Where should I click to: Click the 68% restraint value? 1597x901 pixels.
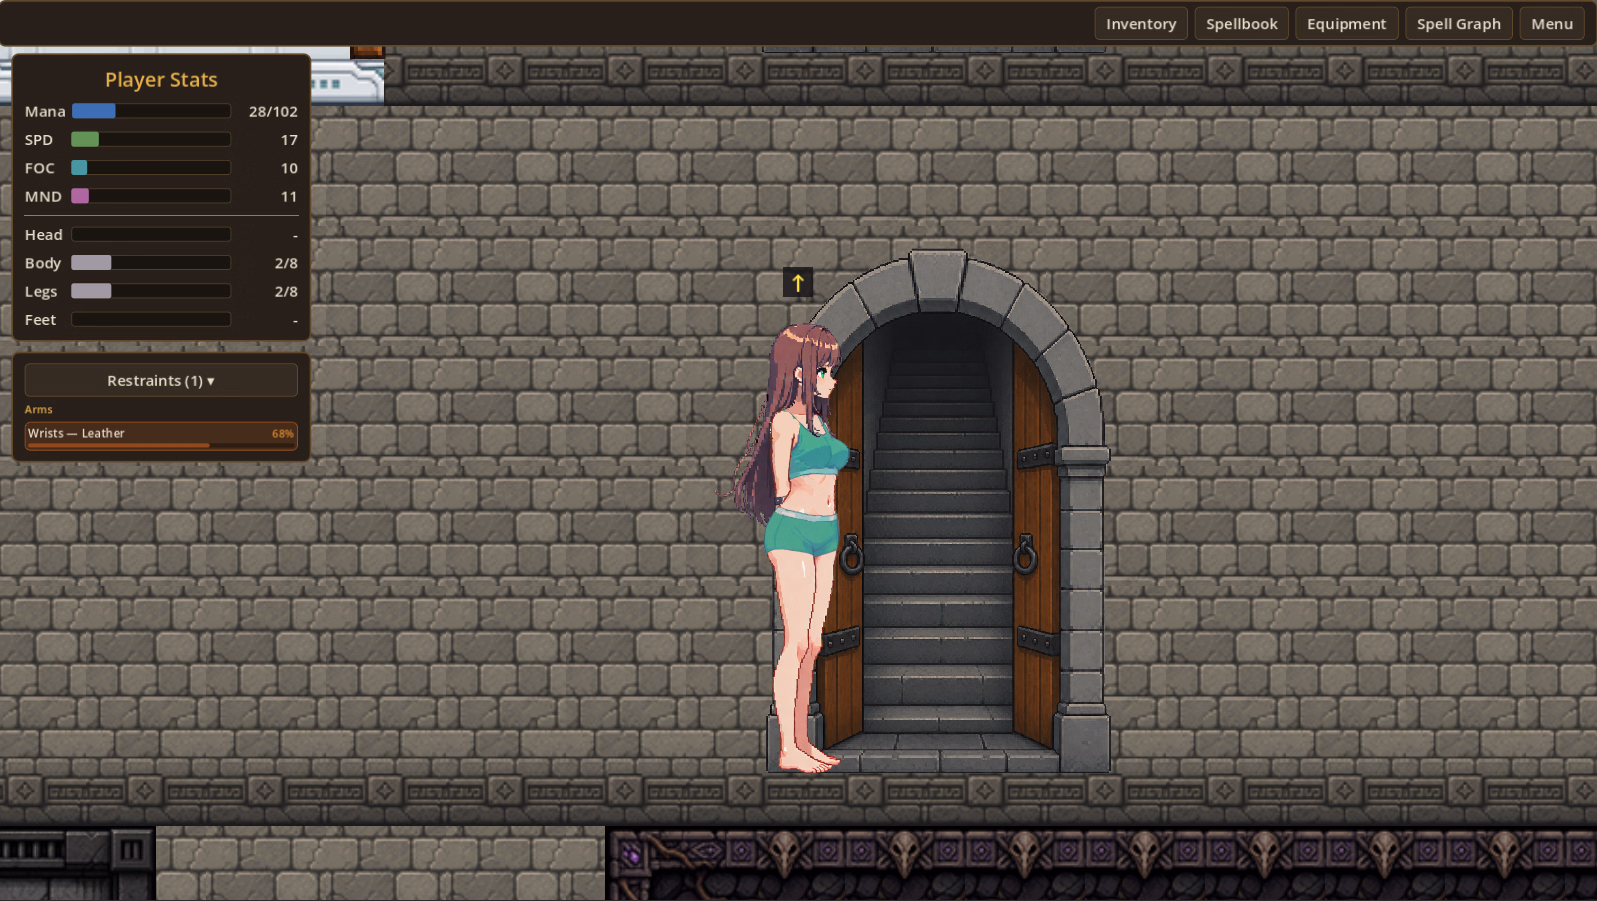(x=283, y=434)
